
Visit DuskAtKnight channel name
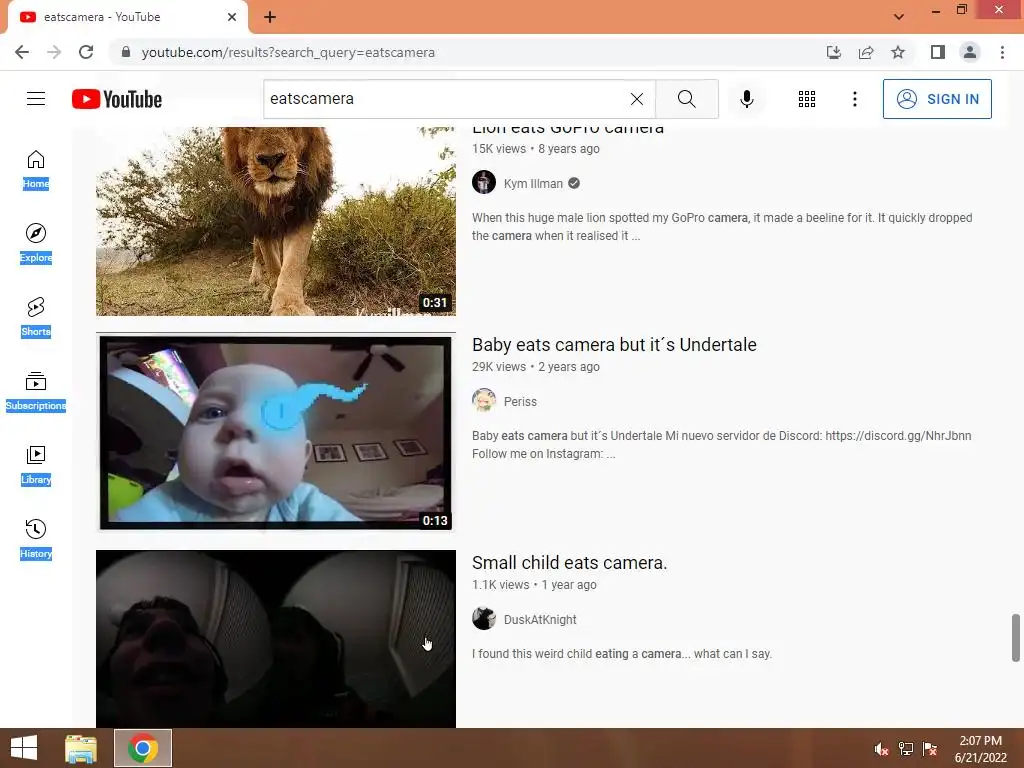pos(540,620)
